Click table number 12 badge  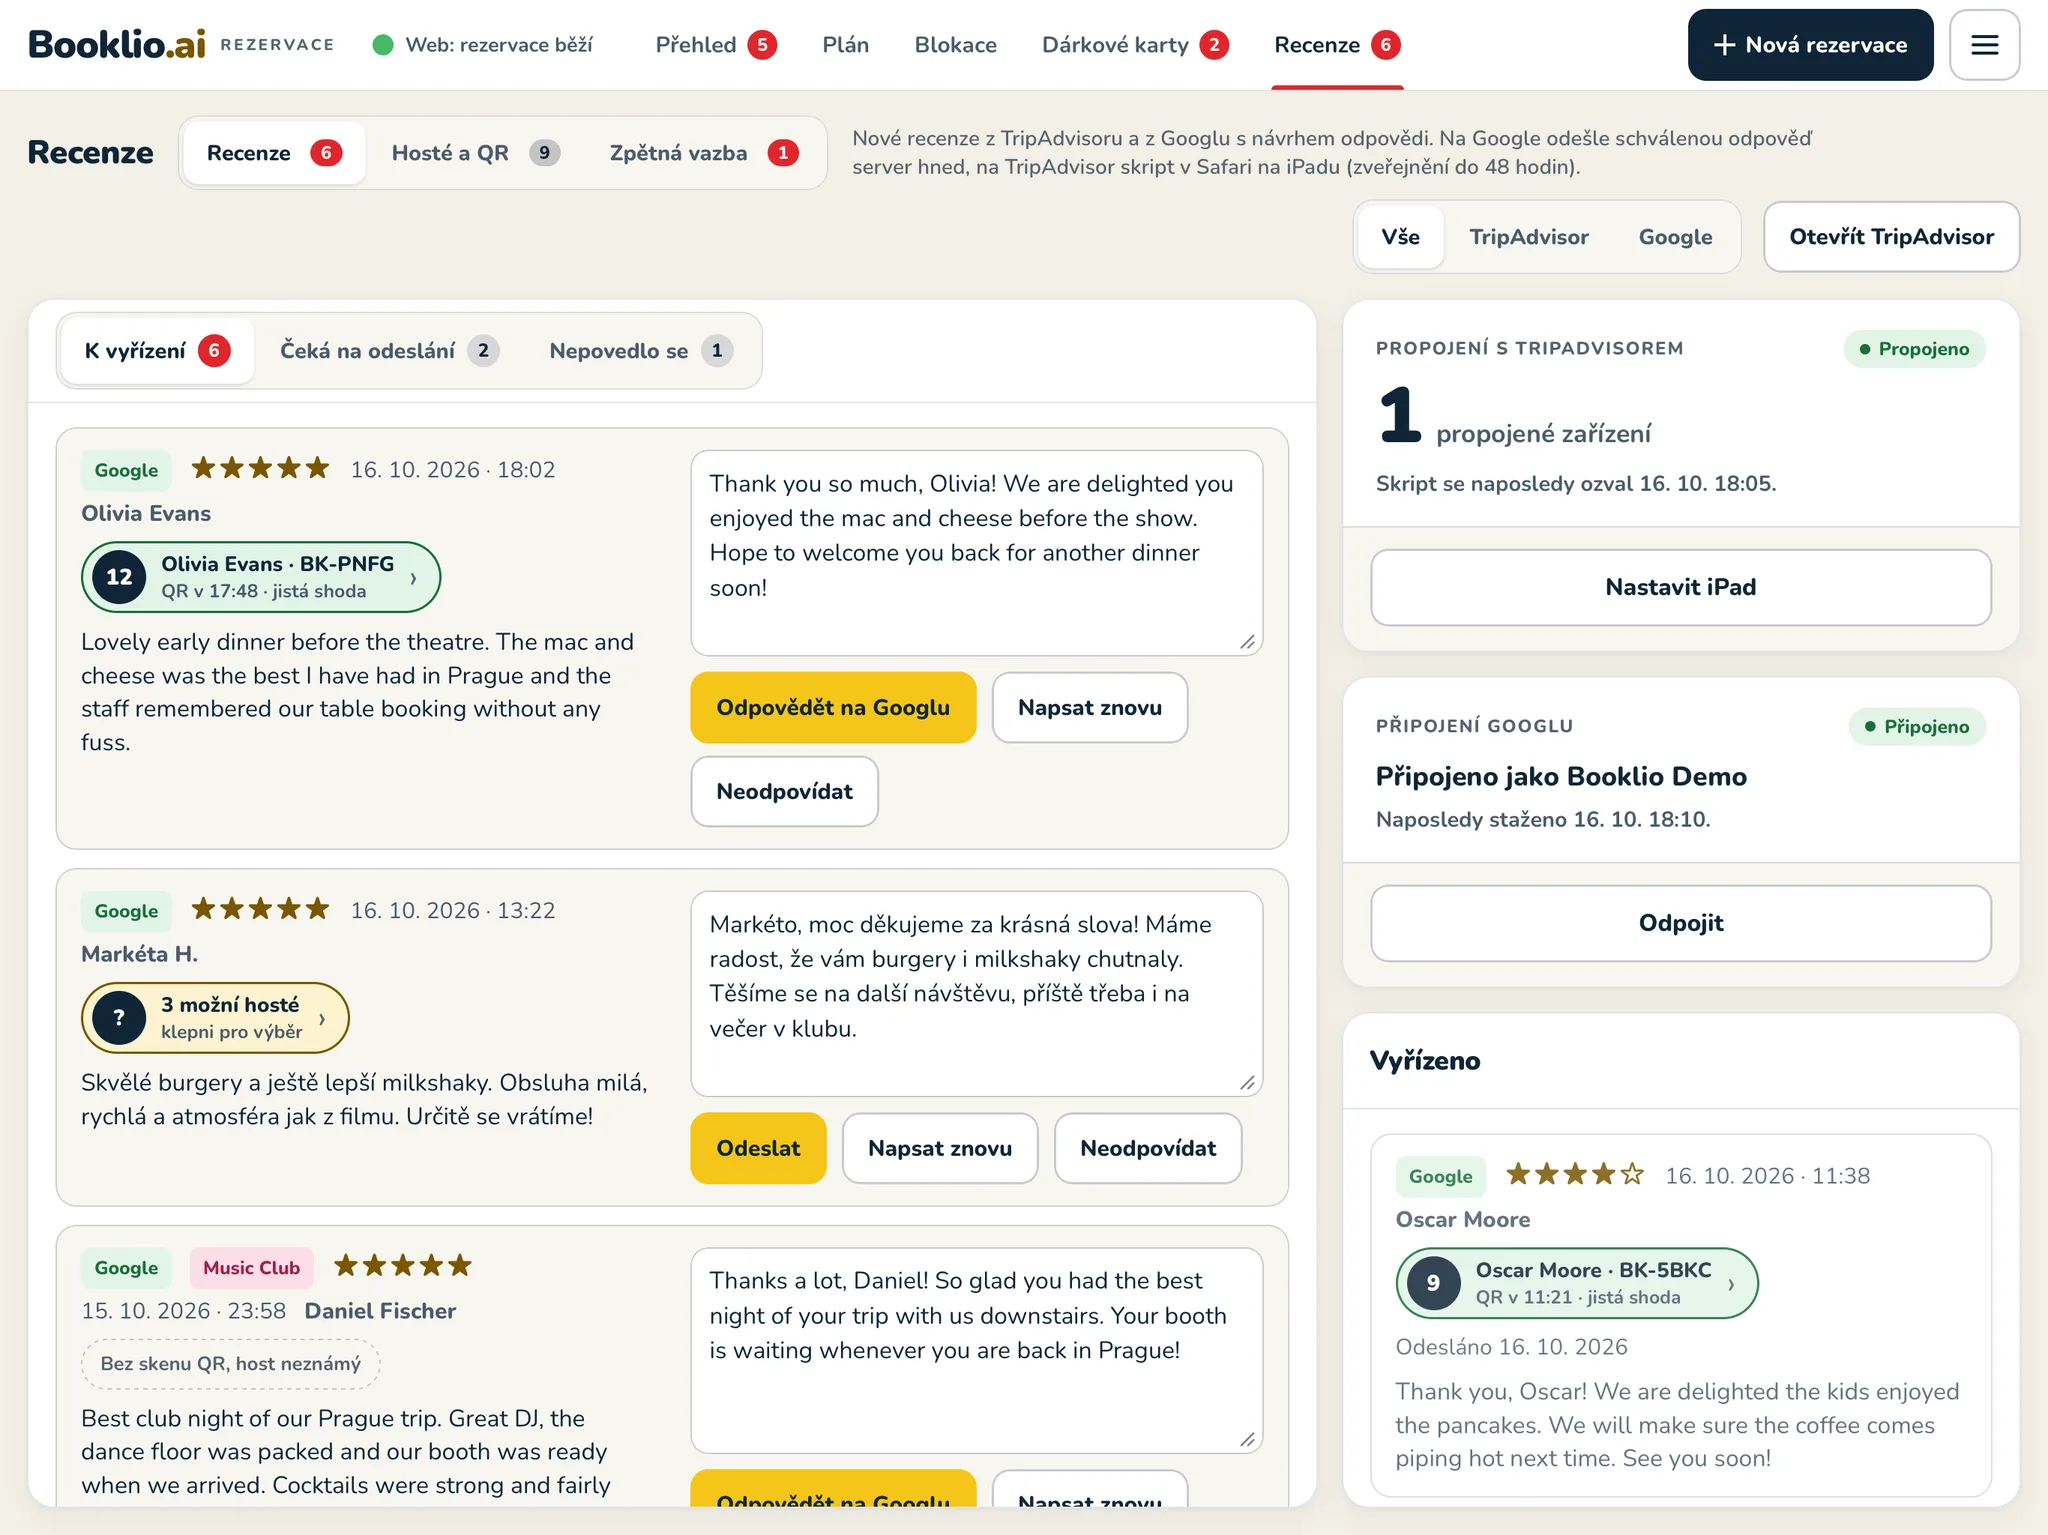click(119, 577)
